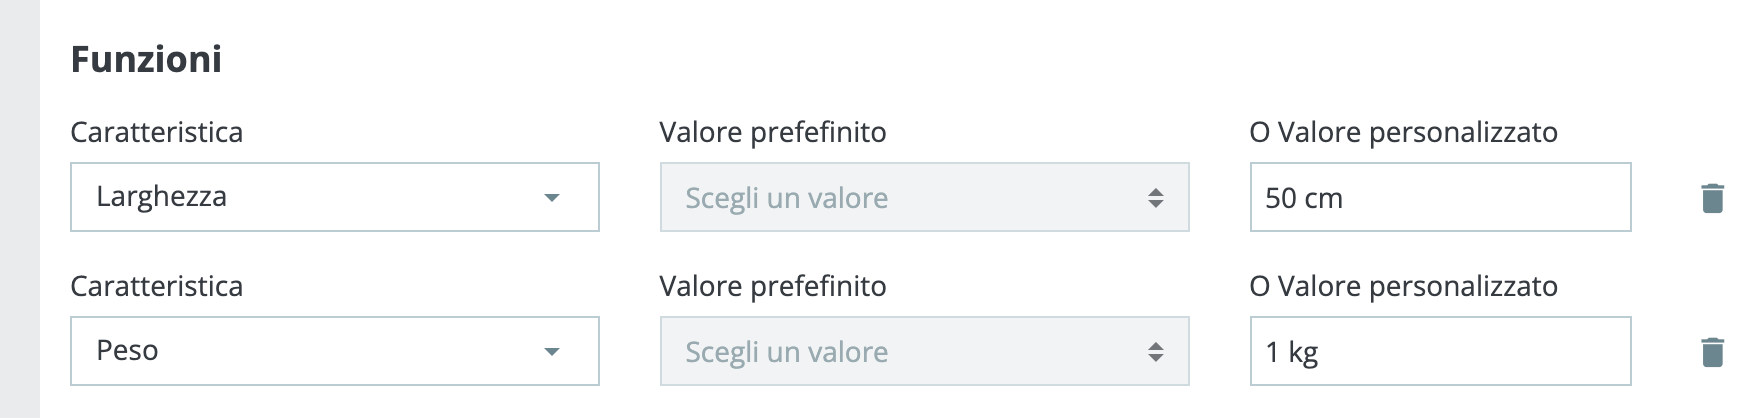Delete the Larghezza feature row
This screenshot has height=418, width=1764.
[x=1712, y=198]
